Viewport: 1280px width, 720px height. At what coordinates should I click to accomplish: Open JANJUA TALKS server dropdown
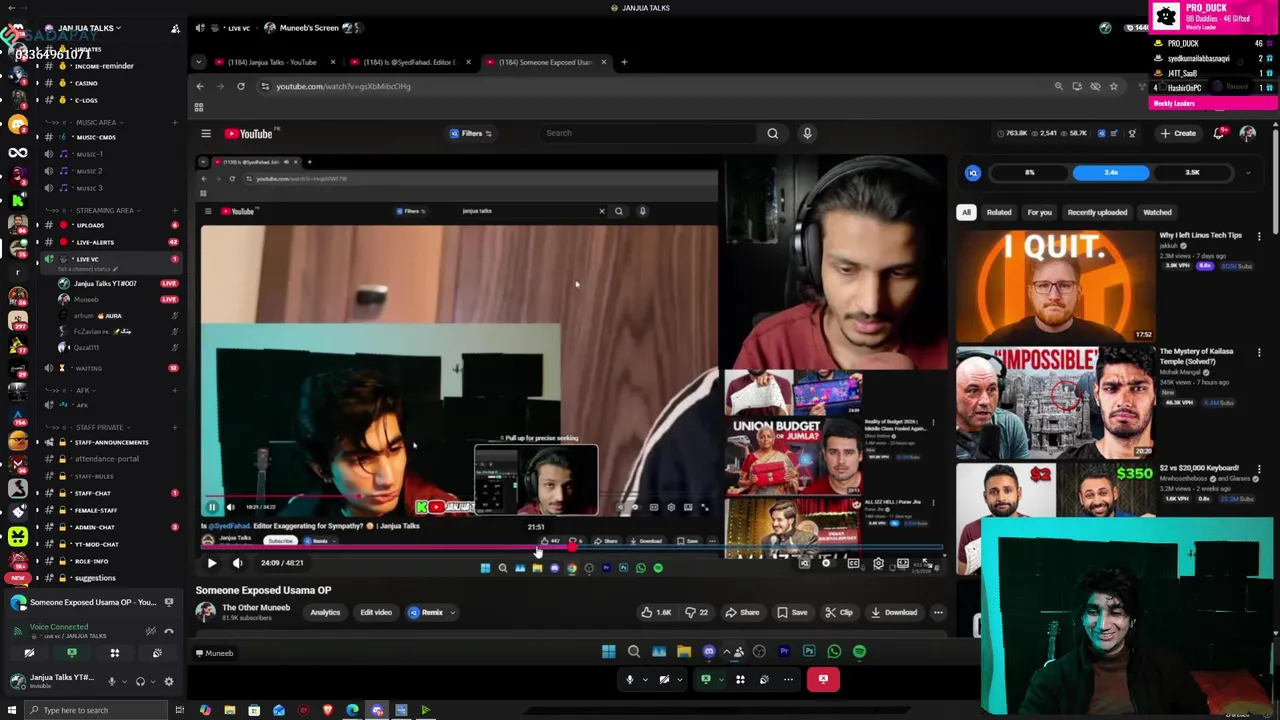84,28
